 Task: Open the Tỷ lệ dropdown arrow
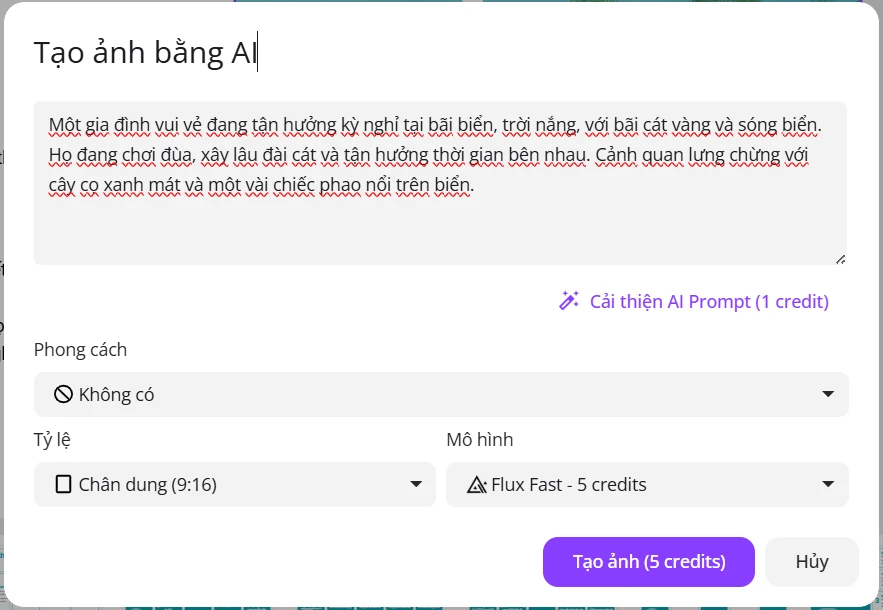pyautogui.click(x=416, y=484)
